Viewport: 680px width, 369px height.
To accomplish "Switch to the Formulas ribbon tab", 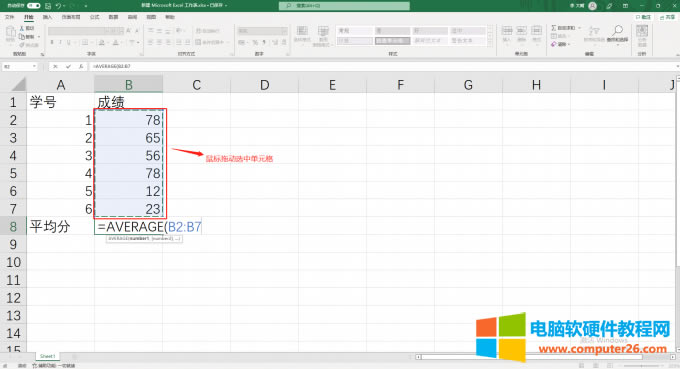I will coord(95,17).
